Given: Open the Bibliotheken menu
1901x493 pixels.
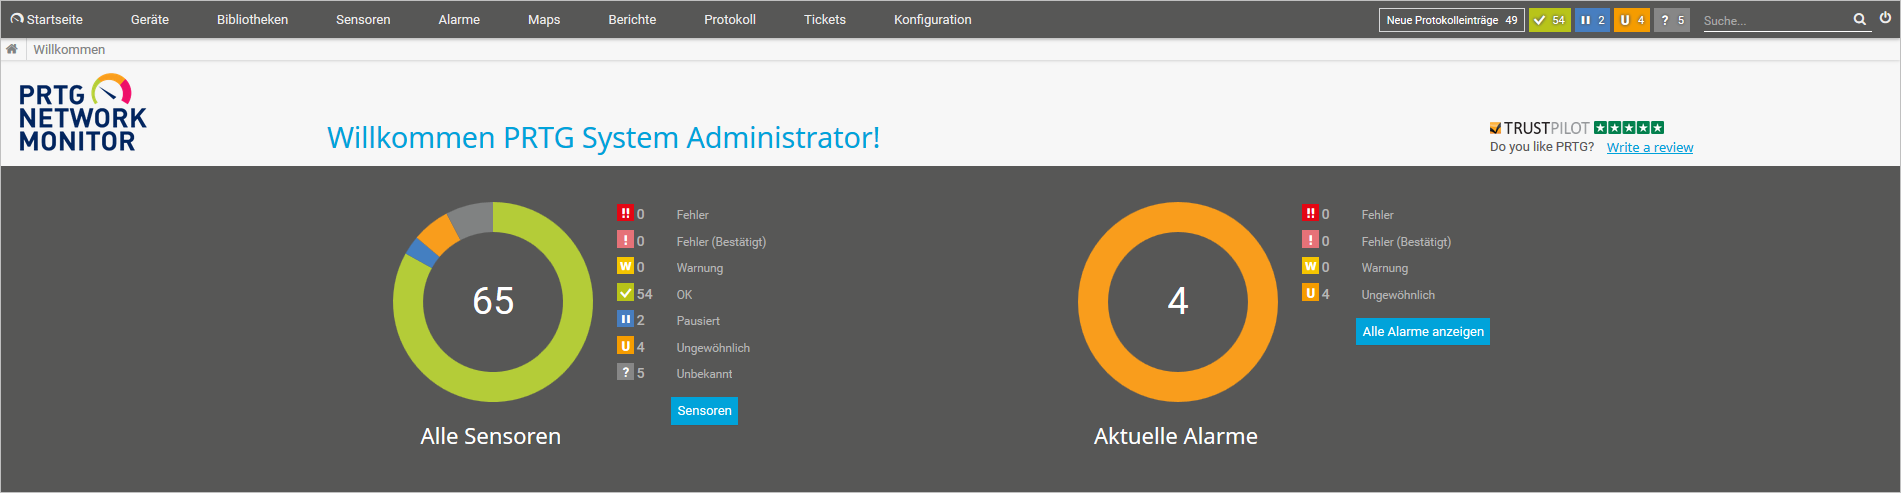Looking at the screenshot, I should 252,20.
